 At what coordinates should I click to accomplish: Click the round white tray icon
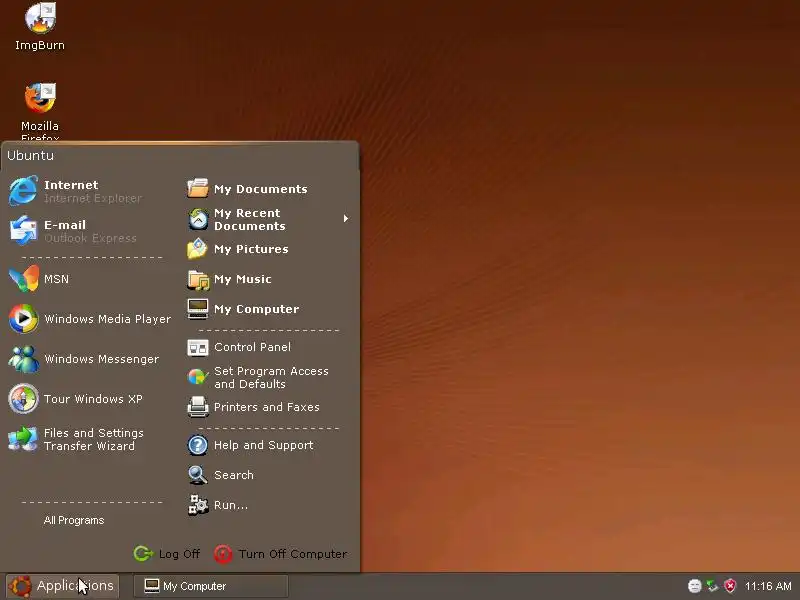click(x=694, y=586)
